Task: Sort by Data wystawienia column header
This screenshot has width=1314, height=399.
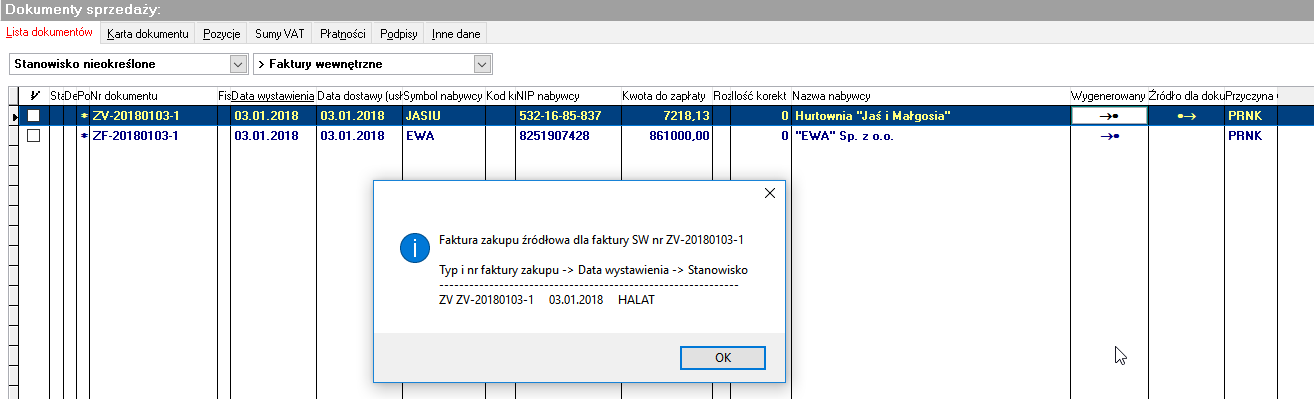Action: coord(274,95)
